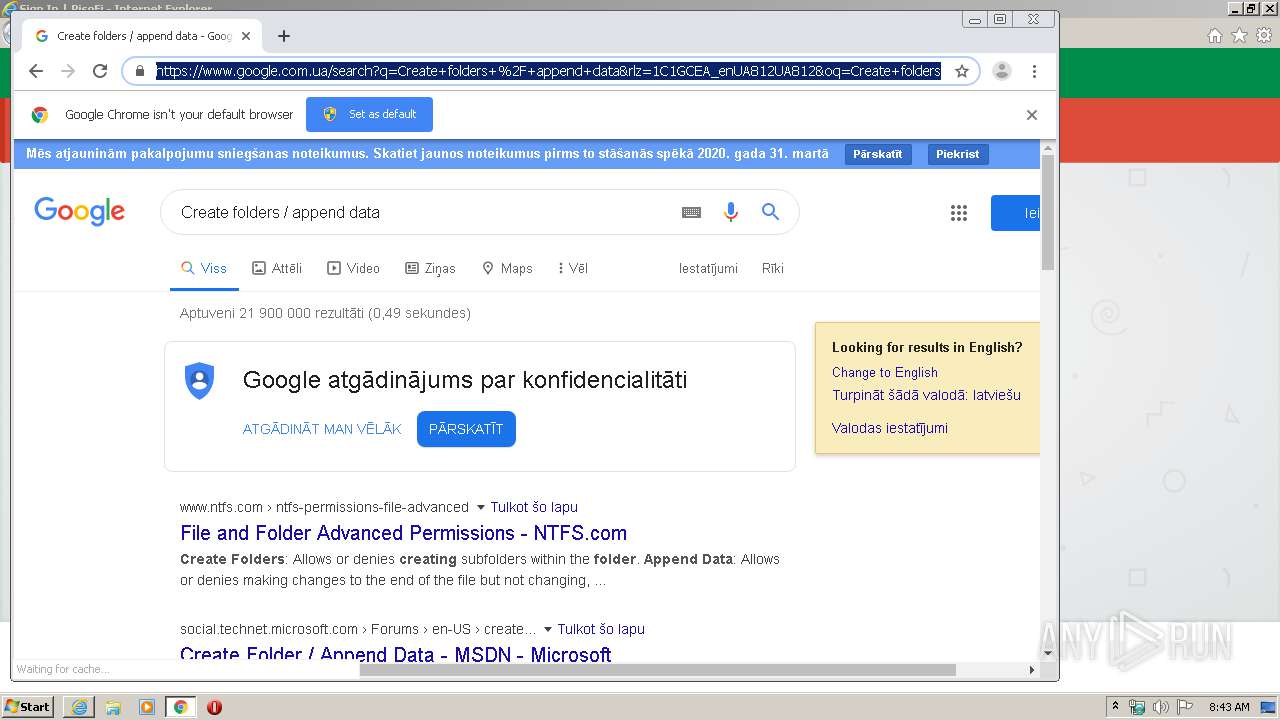Click Internet Explorer tools gear
The width and height of the screenshot is (1280, 720).
(1264, 36)
